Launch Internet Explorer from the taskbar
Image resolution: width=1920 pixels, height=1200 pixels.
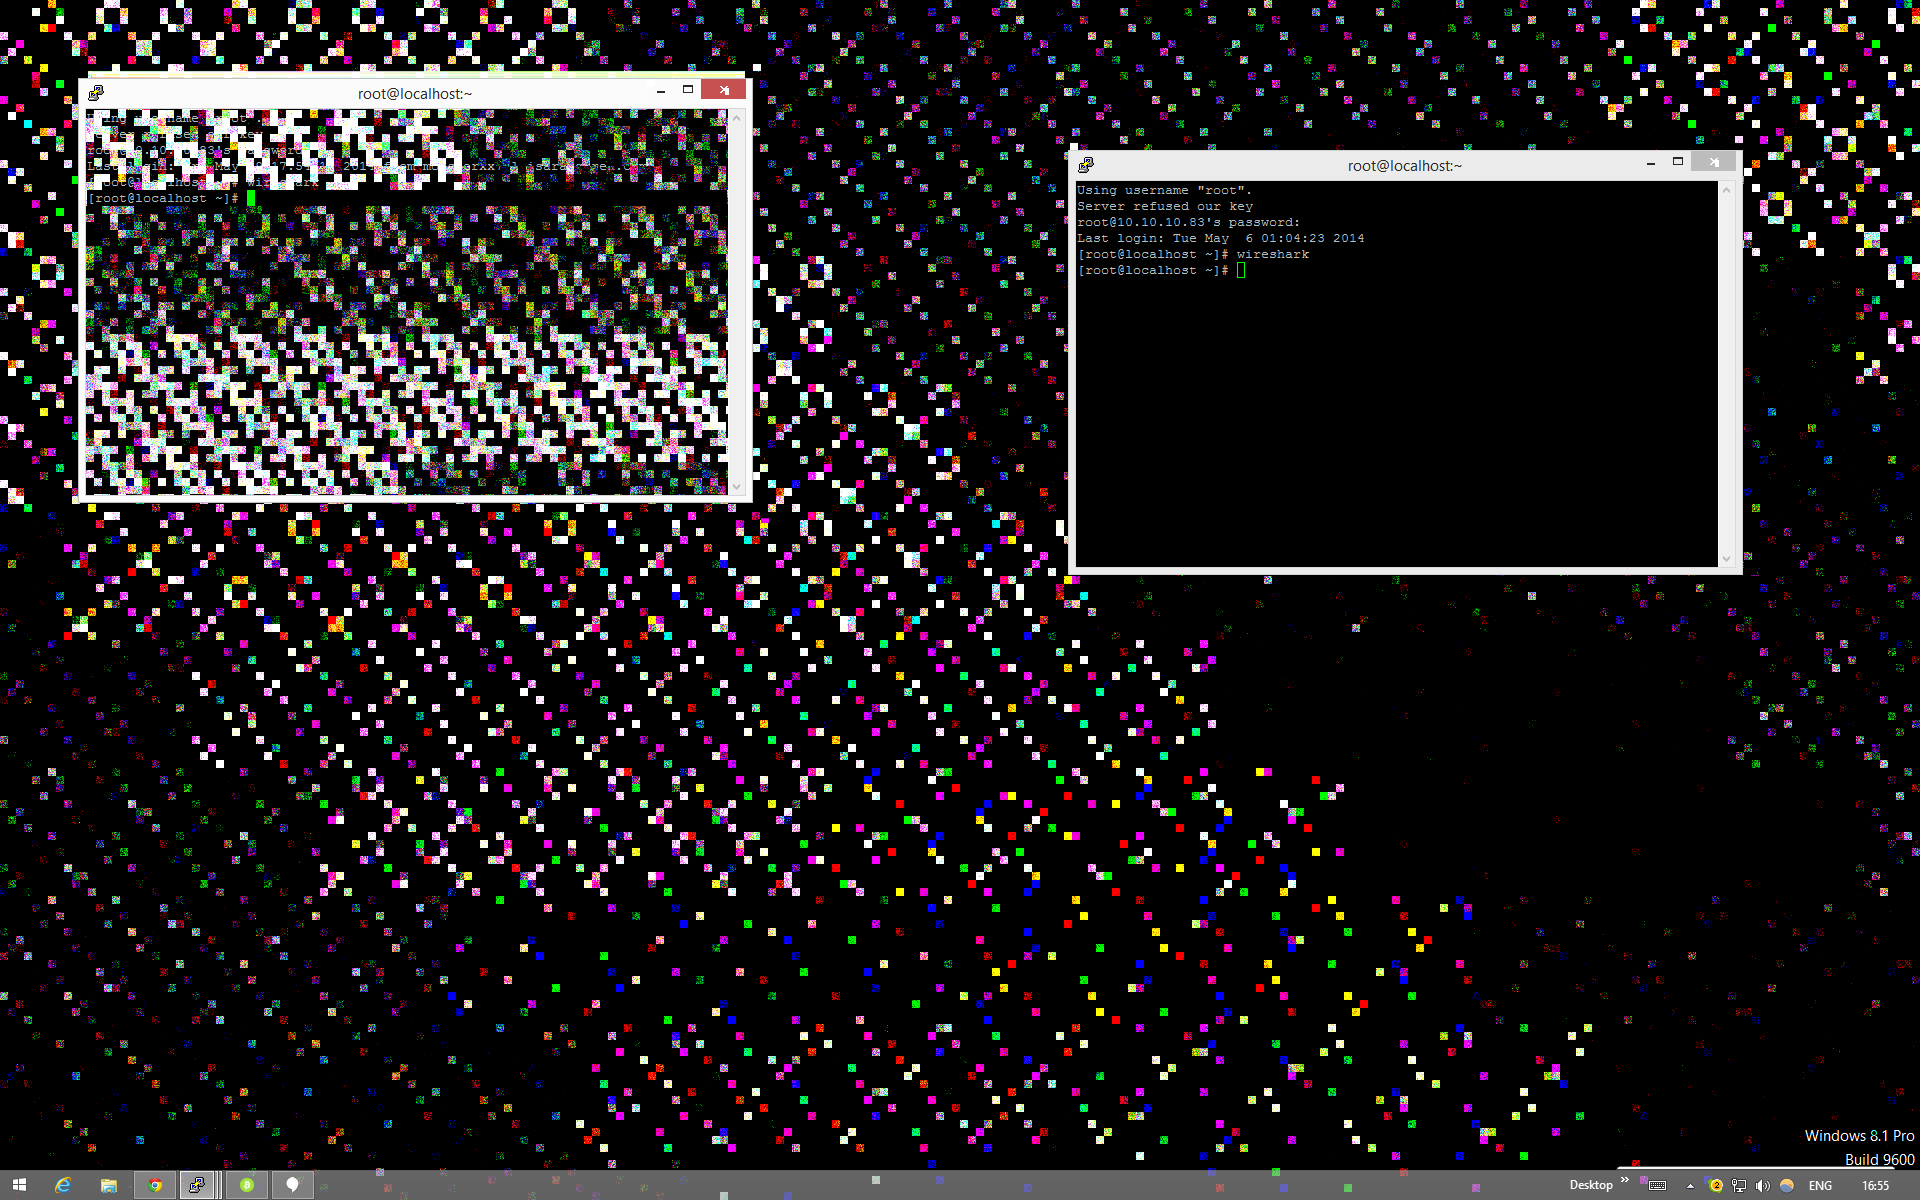[63, 1185]
